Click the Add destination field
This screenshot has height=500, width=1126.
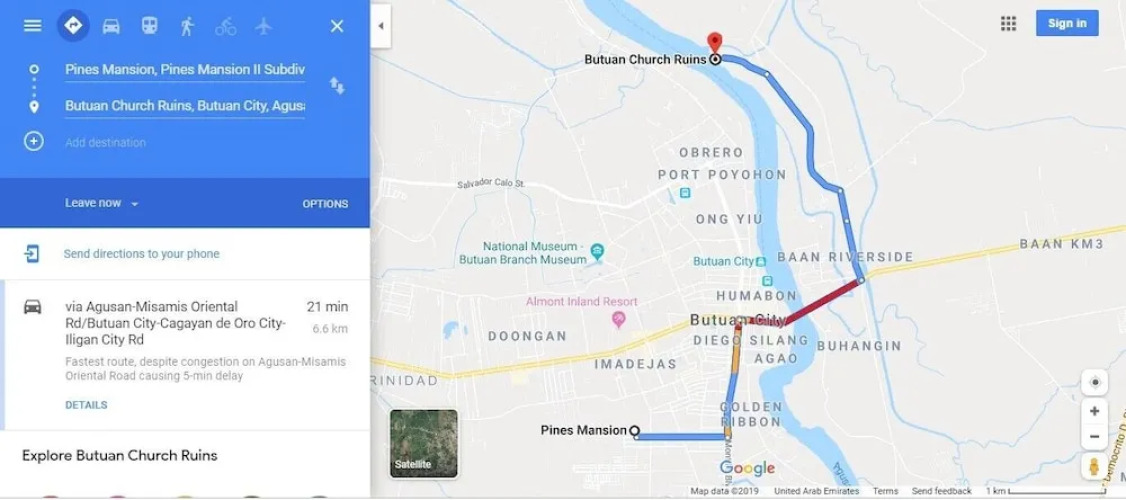[185, 142]
